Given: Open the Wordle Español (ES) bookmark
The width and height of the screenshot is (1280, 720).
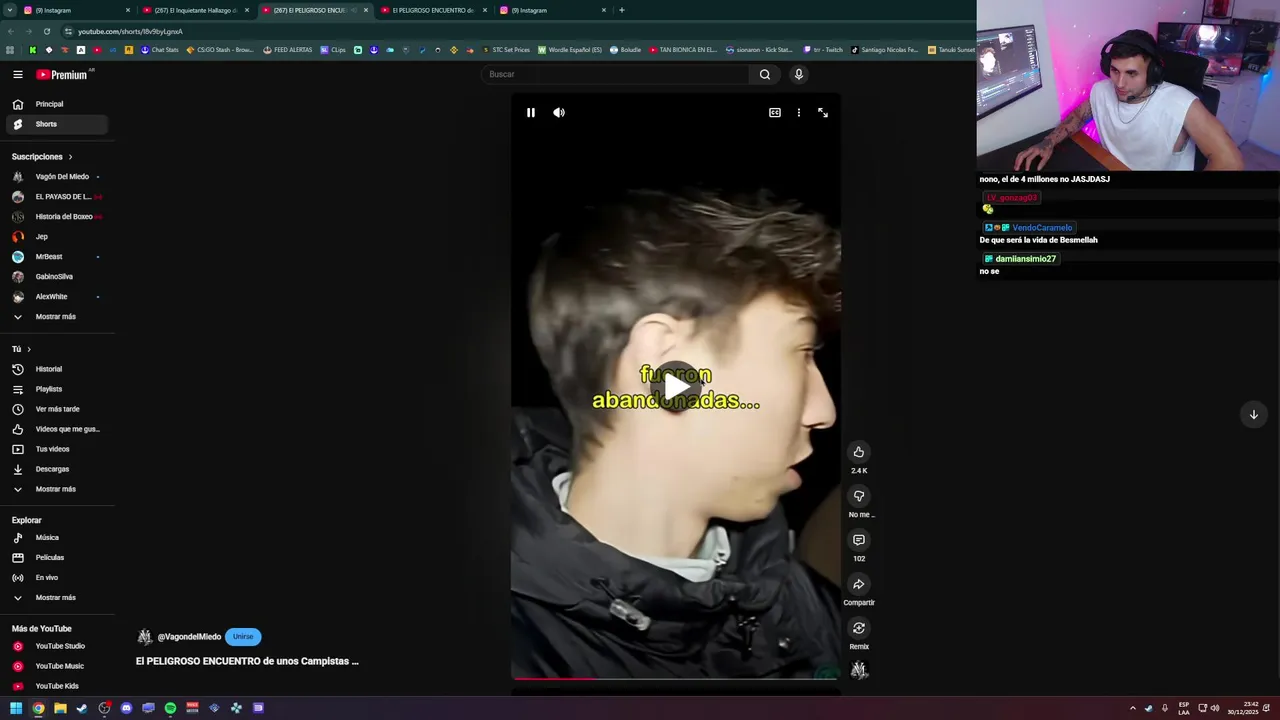Looking at the screenshot, I should click(x=570, y=50).
